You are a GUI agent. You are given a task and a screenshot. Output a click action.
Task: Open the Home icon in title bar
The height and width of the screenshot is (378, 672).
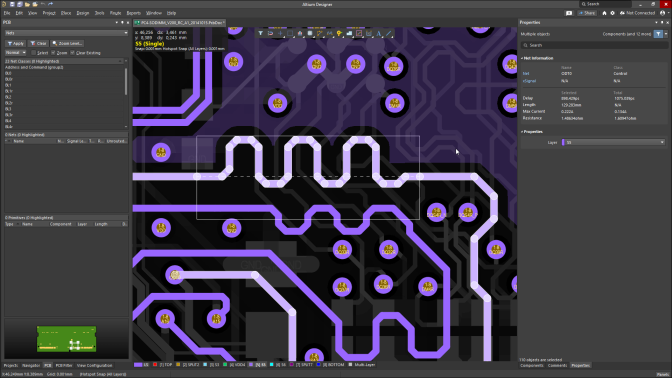pos(604,13)
